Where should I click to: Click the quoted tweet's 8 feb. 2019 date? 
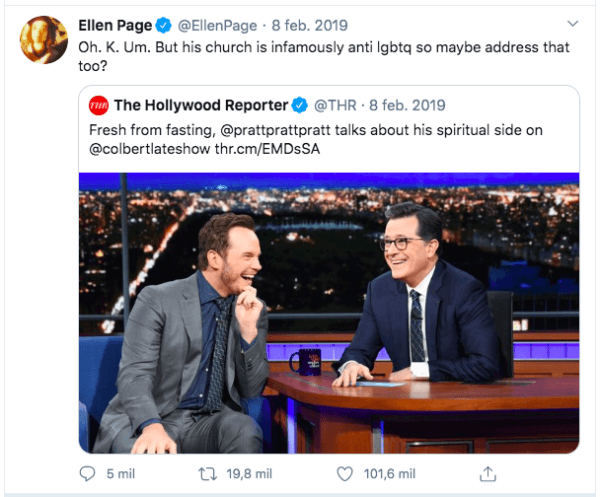(407, 105)
